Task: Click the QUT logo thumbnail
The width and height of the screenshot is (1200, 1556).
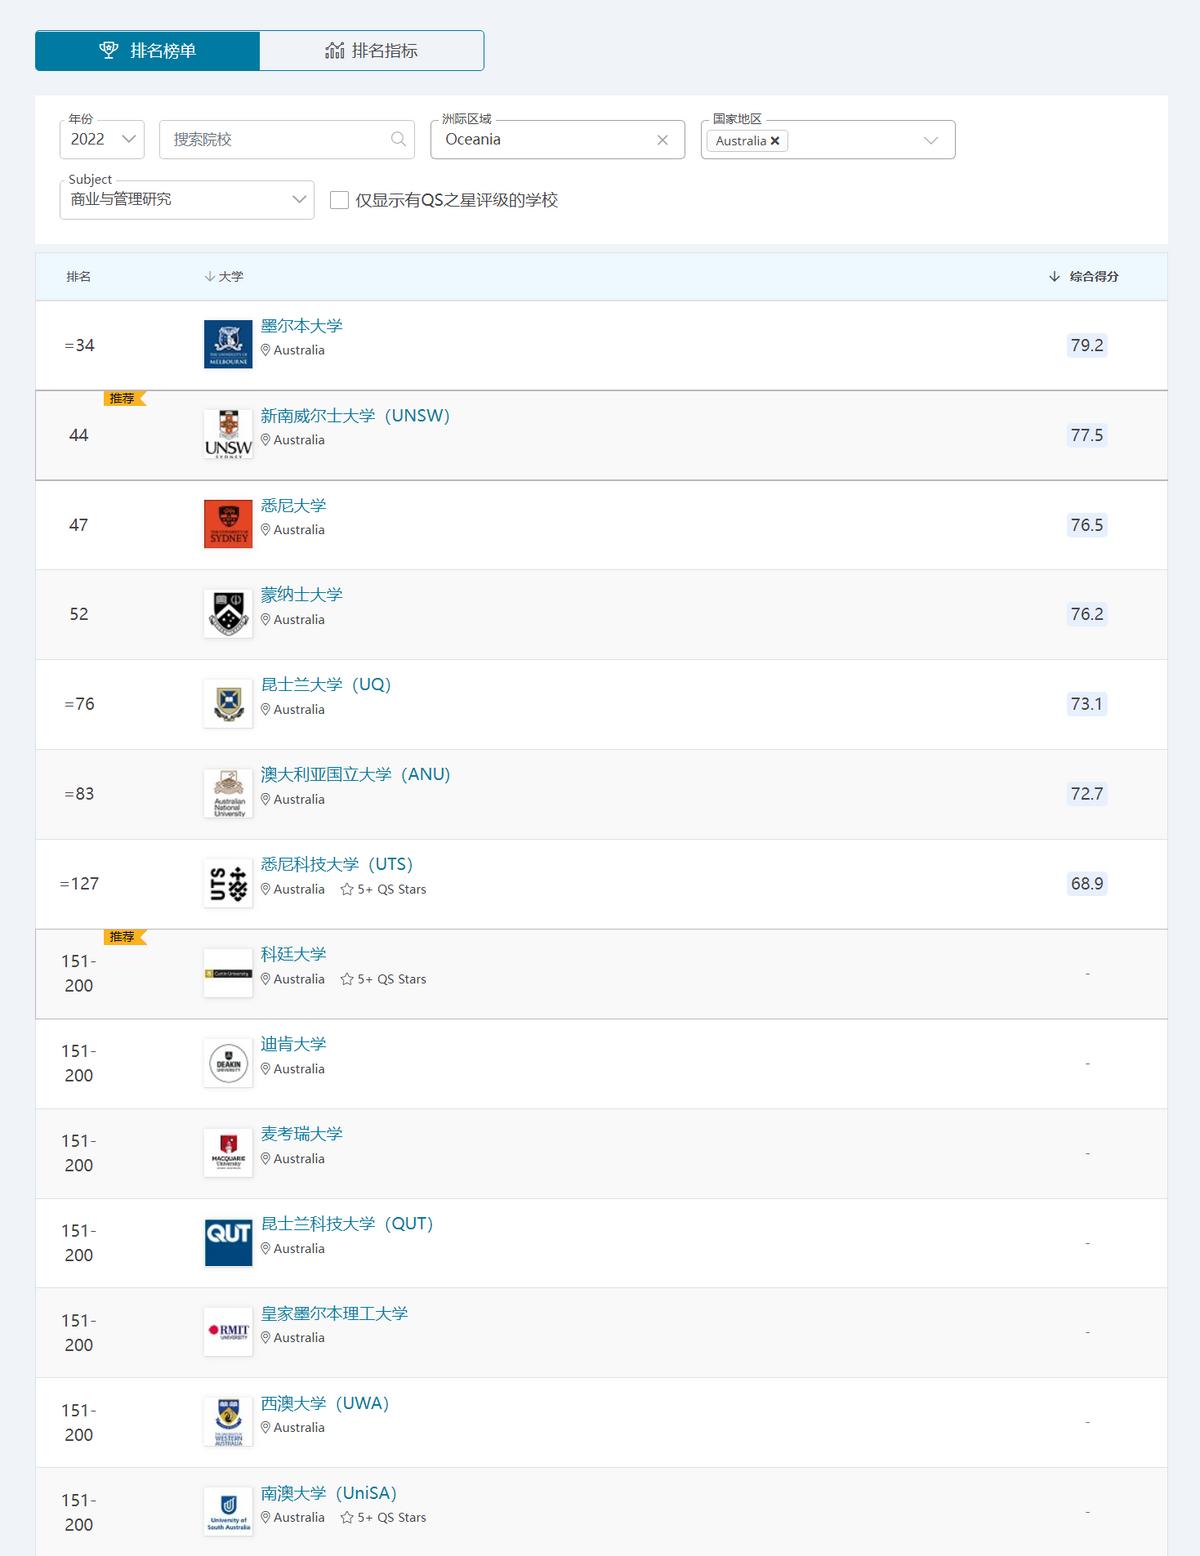Action: [x=228, y=1242]
